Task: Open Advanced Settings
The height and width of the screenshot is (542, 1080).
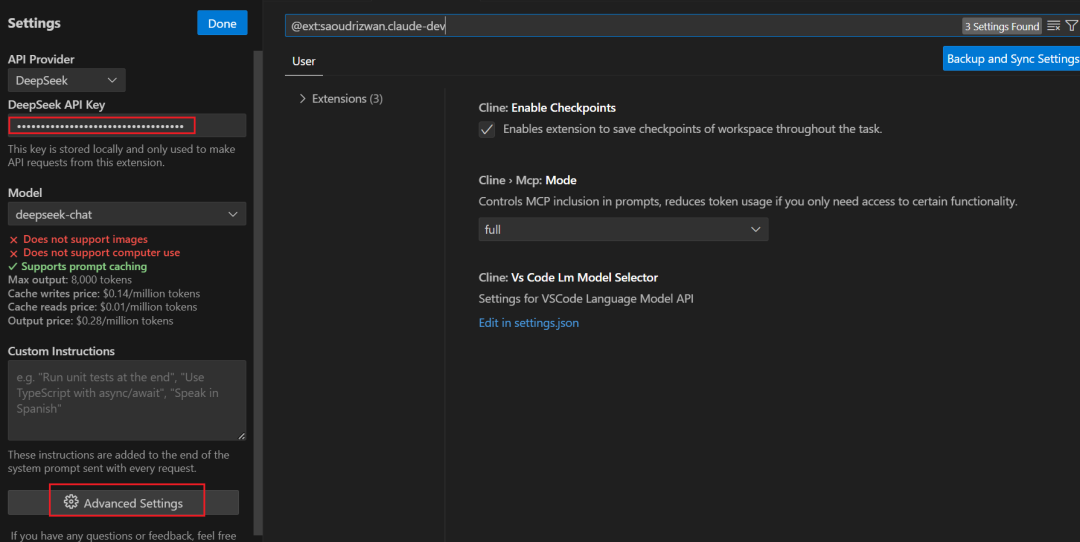Action: point(123,503)
